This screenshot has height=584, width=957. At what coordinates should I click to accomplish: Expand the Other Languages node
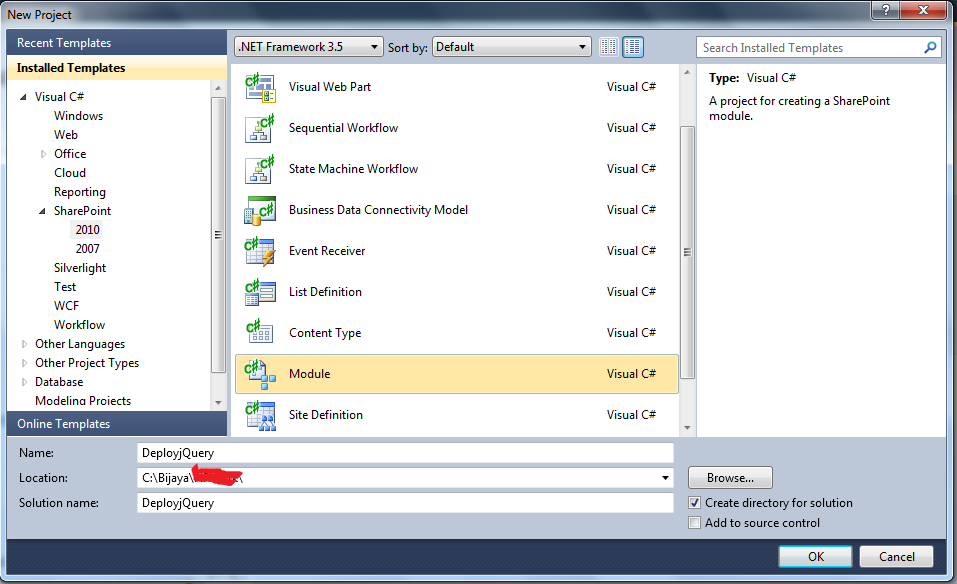24,343
